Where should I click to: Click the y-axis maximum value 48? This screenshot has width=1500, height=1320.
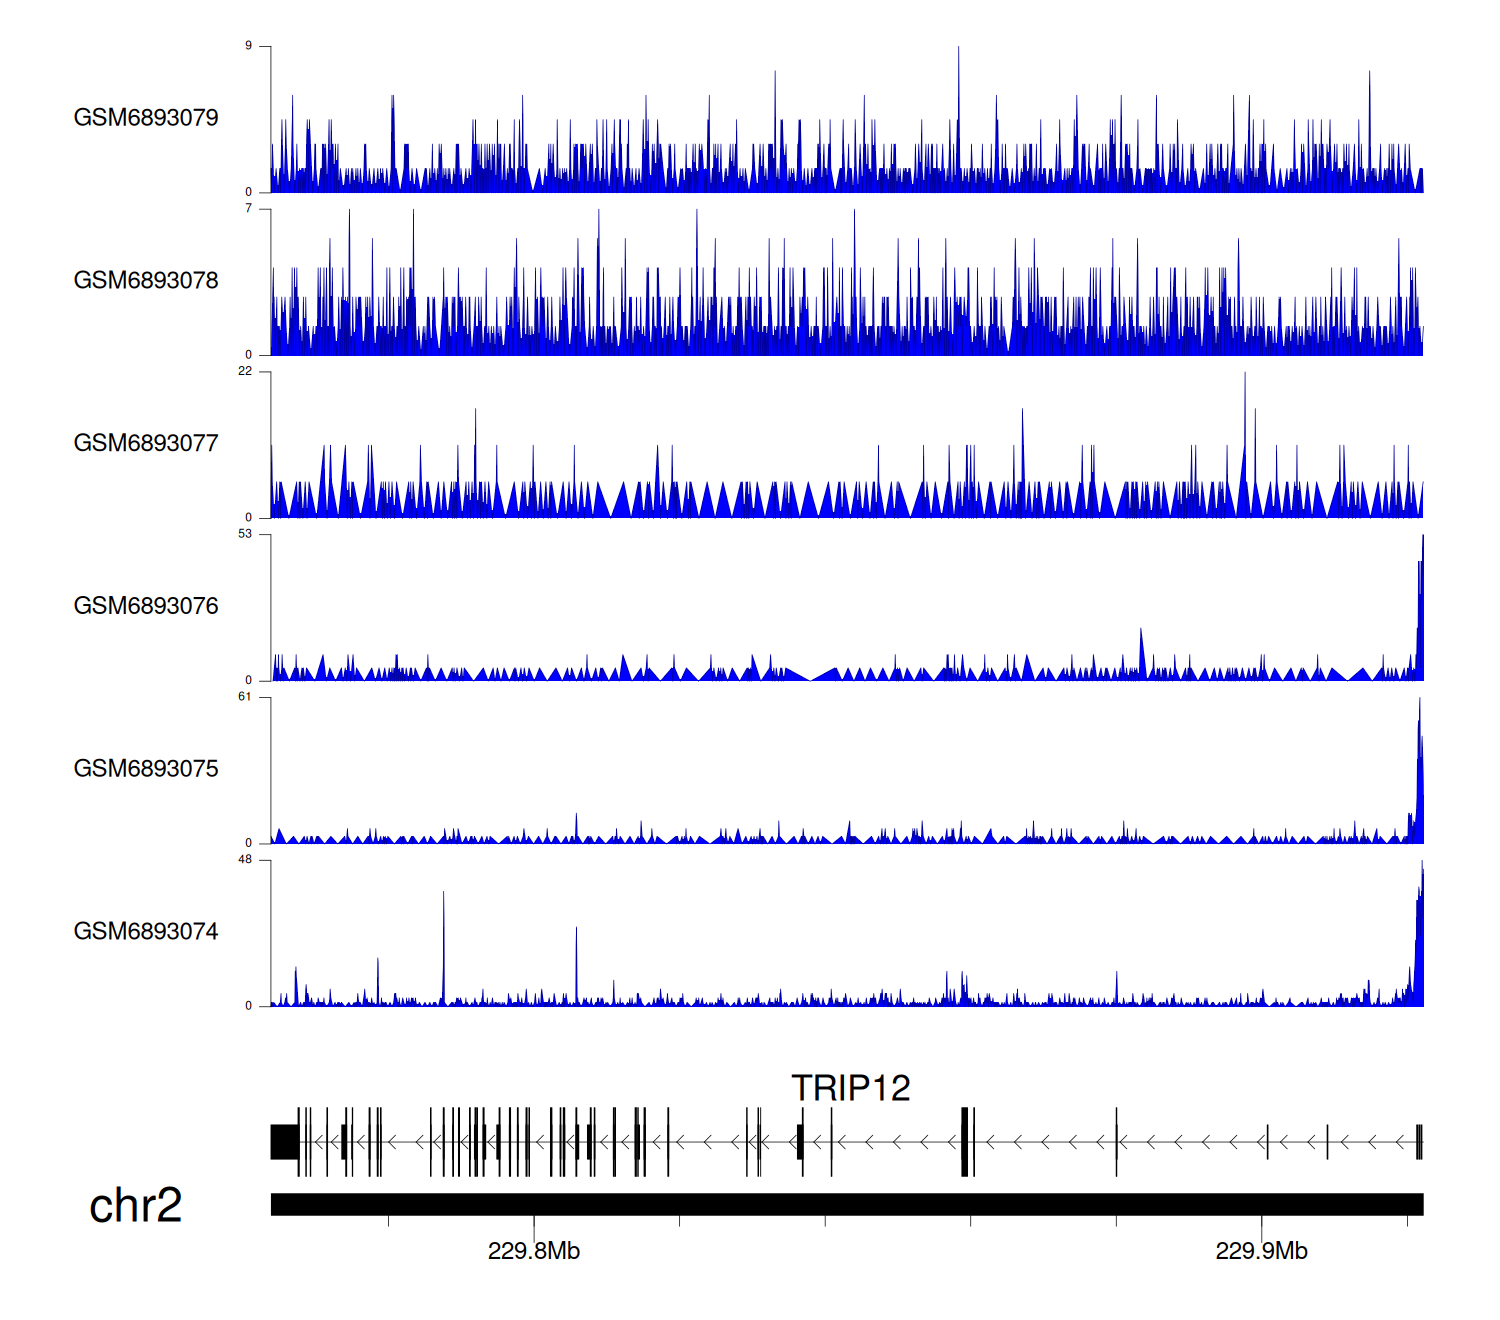(245, 860)
